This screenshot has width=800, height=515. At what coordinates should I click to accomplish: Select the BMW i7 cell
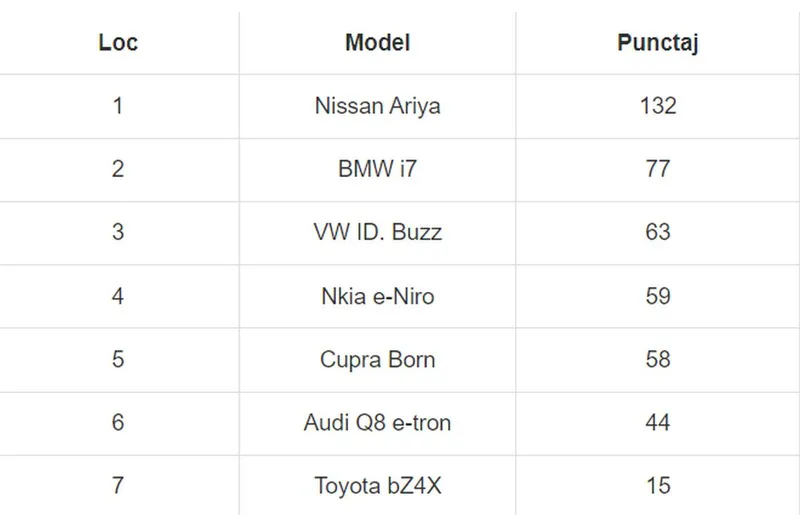(377, 169)
